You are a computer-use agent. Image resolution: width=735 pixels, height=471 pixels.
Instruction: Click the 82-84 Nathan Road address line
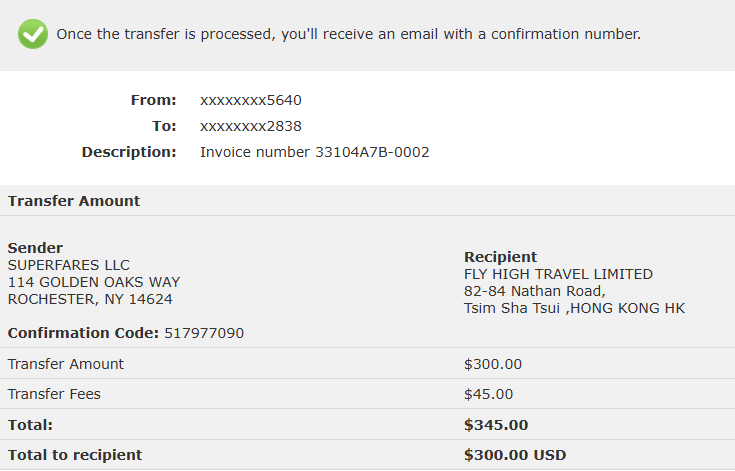click(535, 291)
